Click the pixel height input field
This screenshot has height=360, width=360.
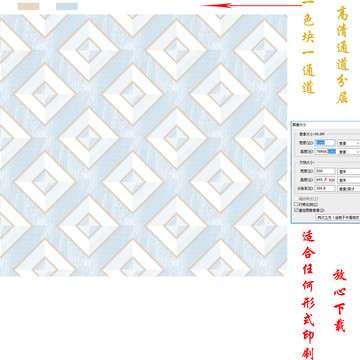325,151
